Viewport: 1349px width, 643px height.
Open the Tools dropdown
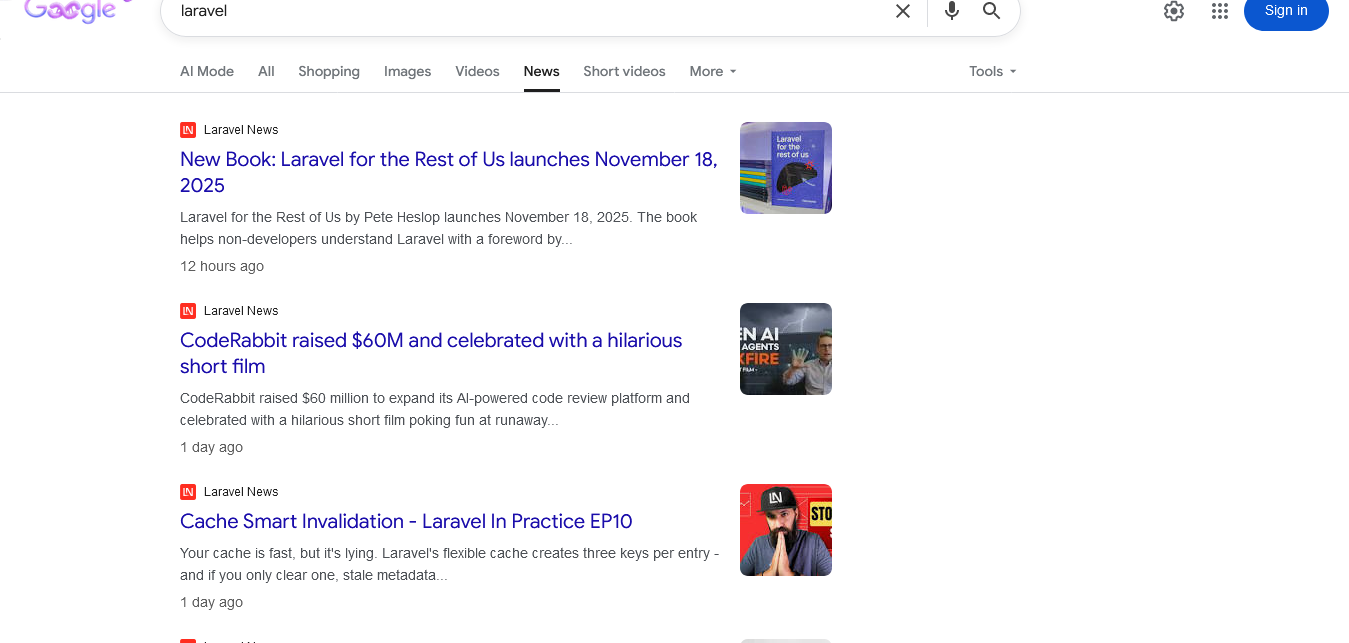[992, 72]
